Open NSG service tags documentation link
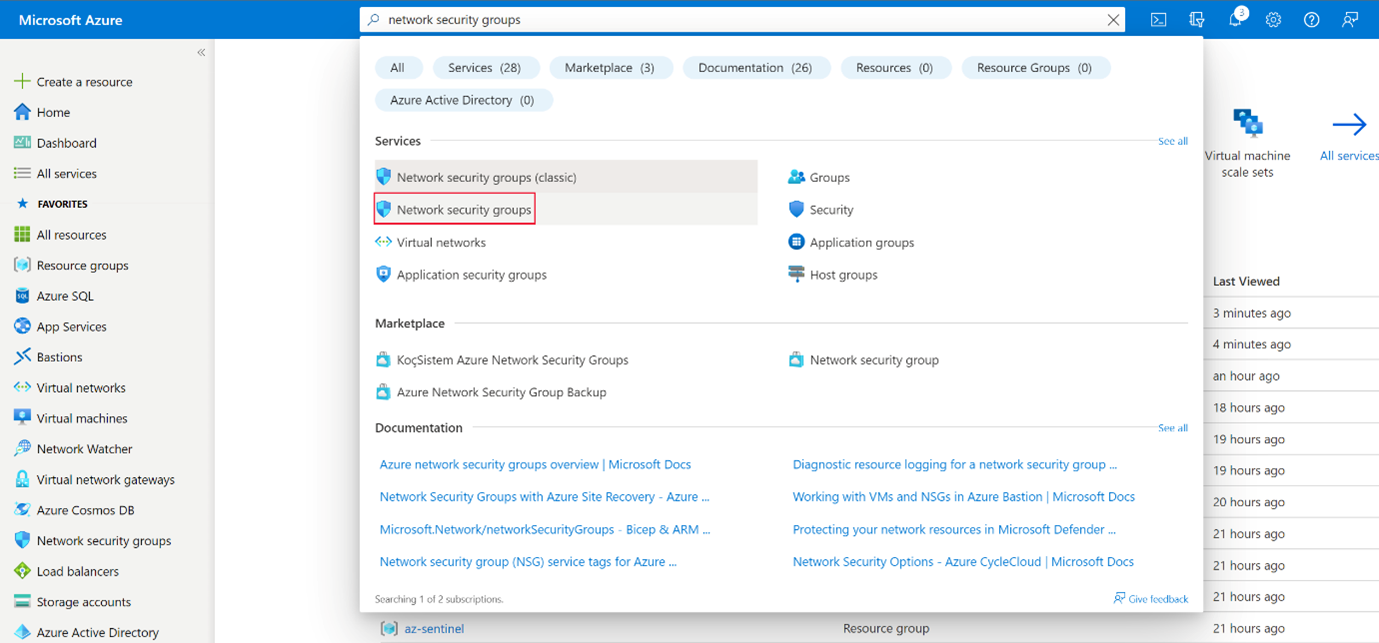This screenshot has height=643, width=1379. click(528, 562)
